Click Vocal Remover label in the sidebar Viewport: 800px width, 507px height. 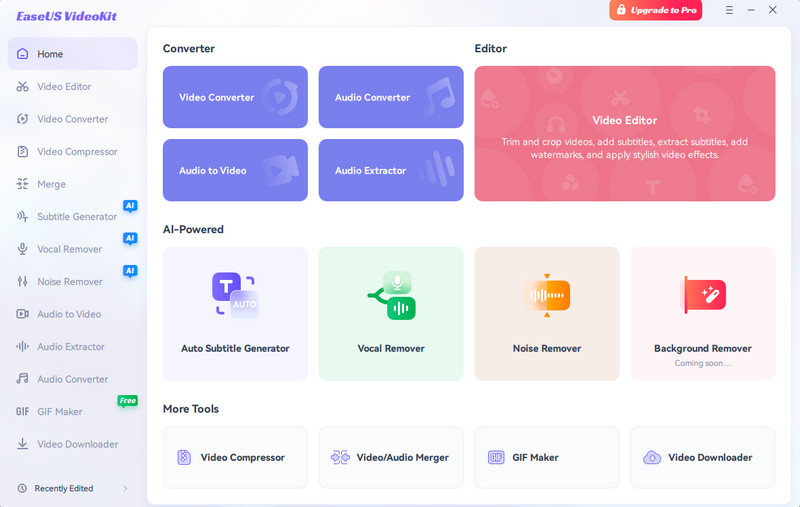[x=69, y=249]
